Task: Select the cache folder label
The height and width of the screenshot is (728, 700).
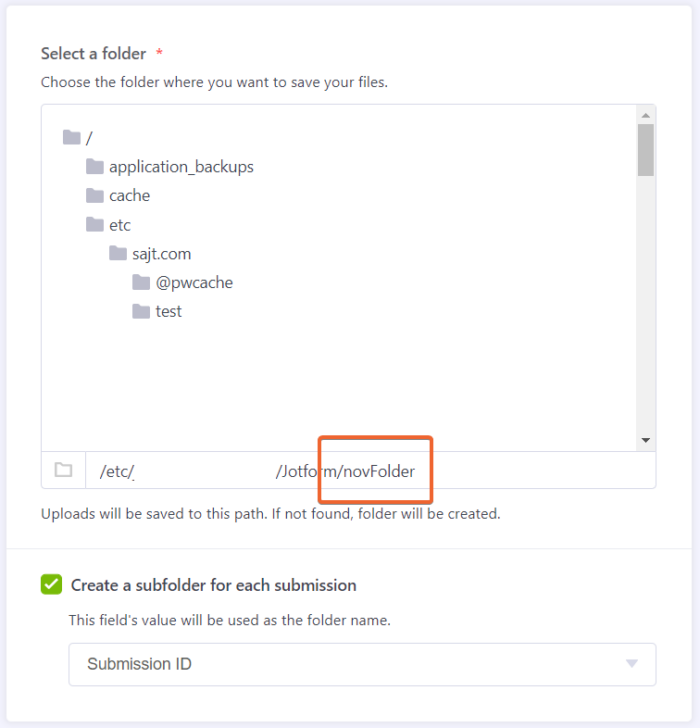Action: (x=129, y=195)
